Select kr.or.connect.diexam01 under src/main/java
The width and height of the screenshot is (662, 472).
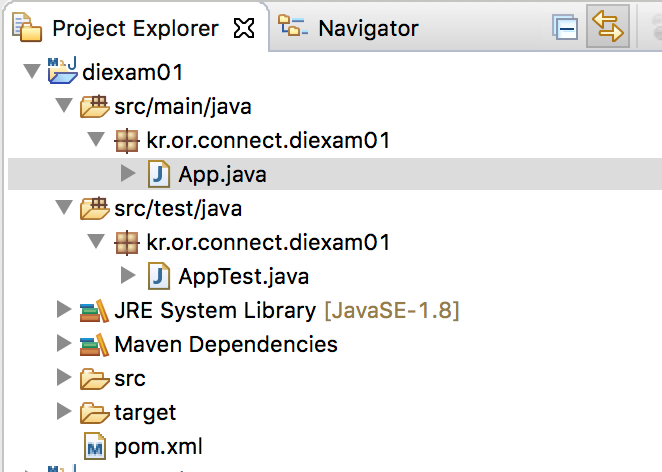[268, 140]
